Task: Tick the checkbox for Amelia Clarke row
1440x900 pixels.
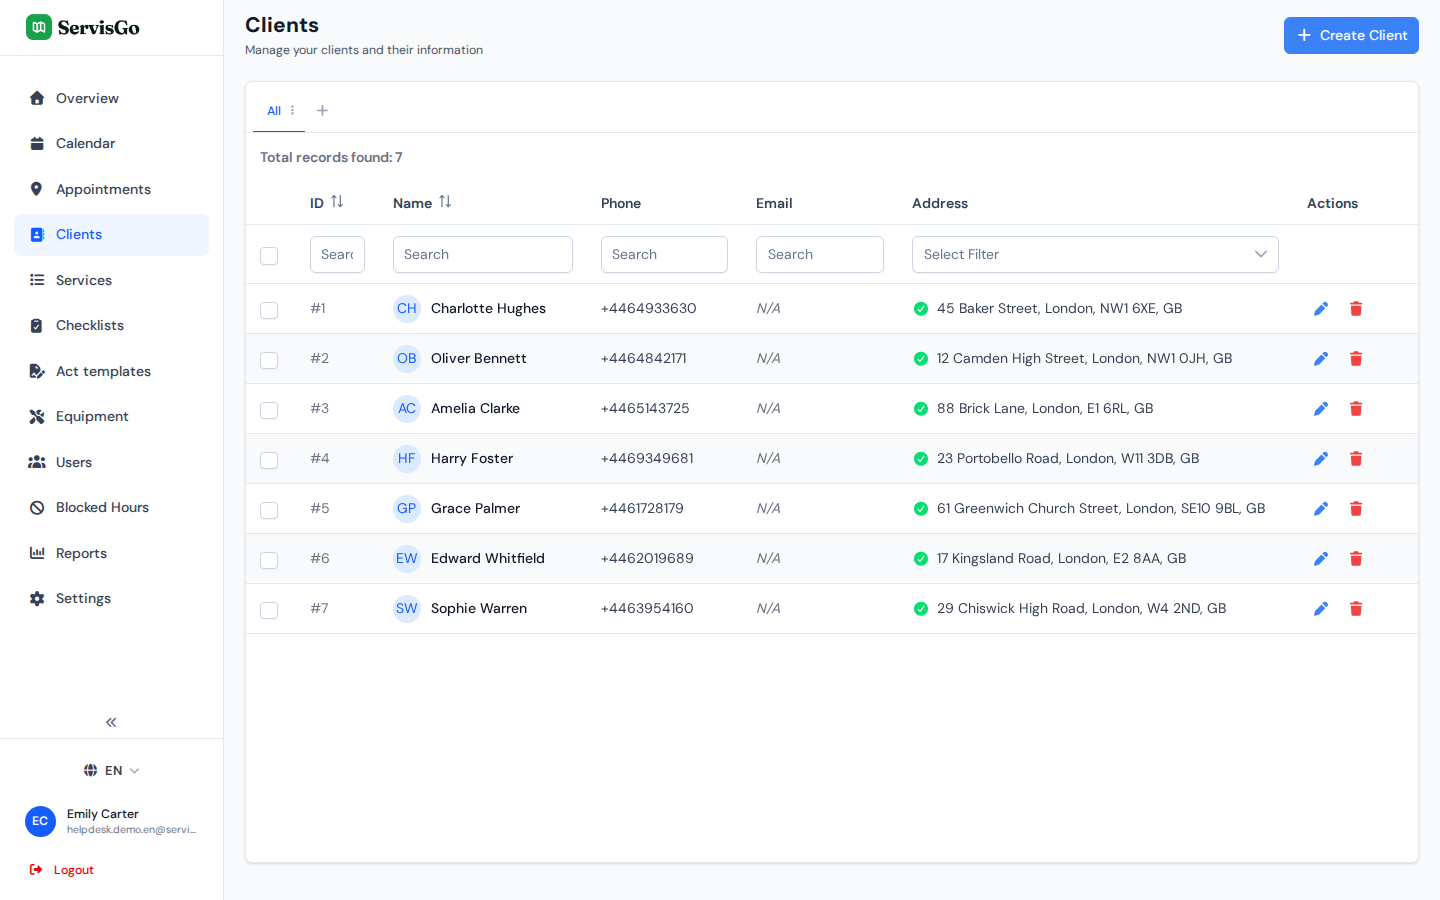Action: pos(269,410)
